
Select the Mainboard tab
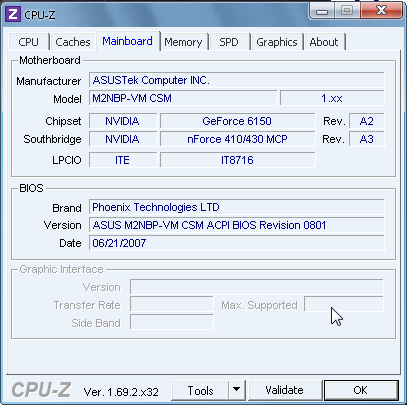pyautogui.click(x=128, y=41)
